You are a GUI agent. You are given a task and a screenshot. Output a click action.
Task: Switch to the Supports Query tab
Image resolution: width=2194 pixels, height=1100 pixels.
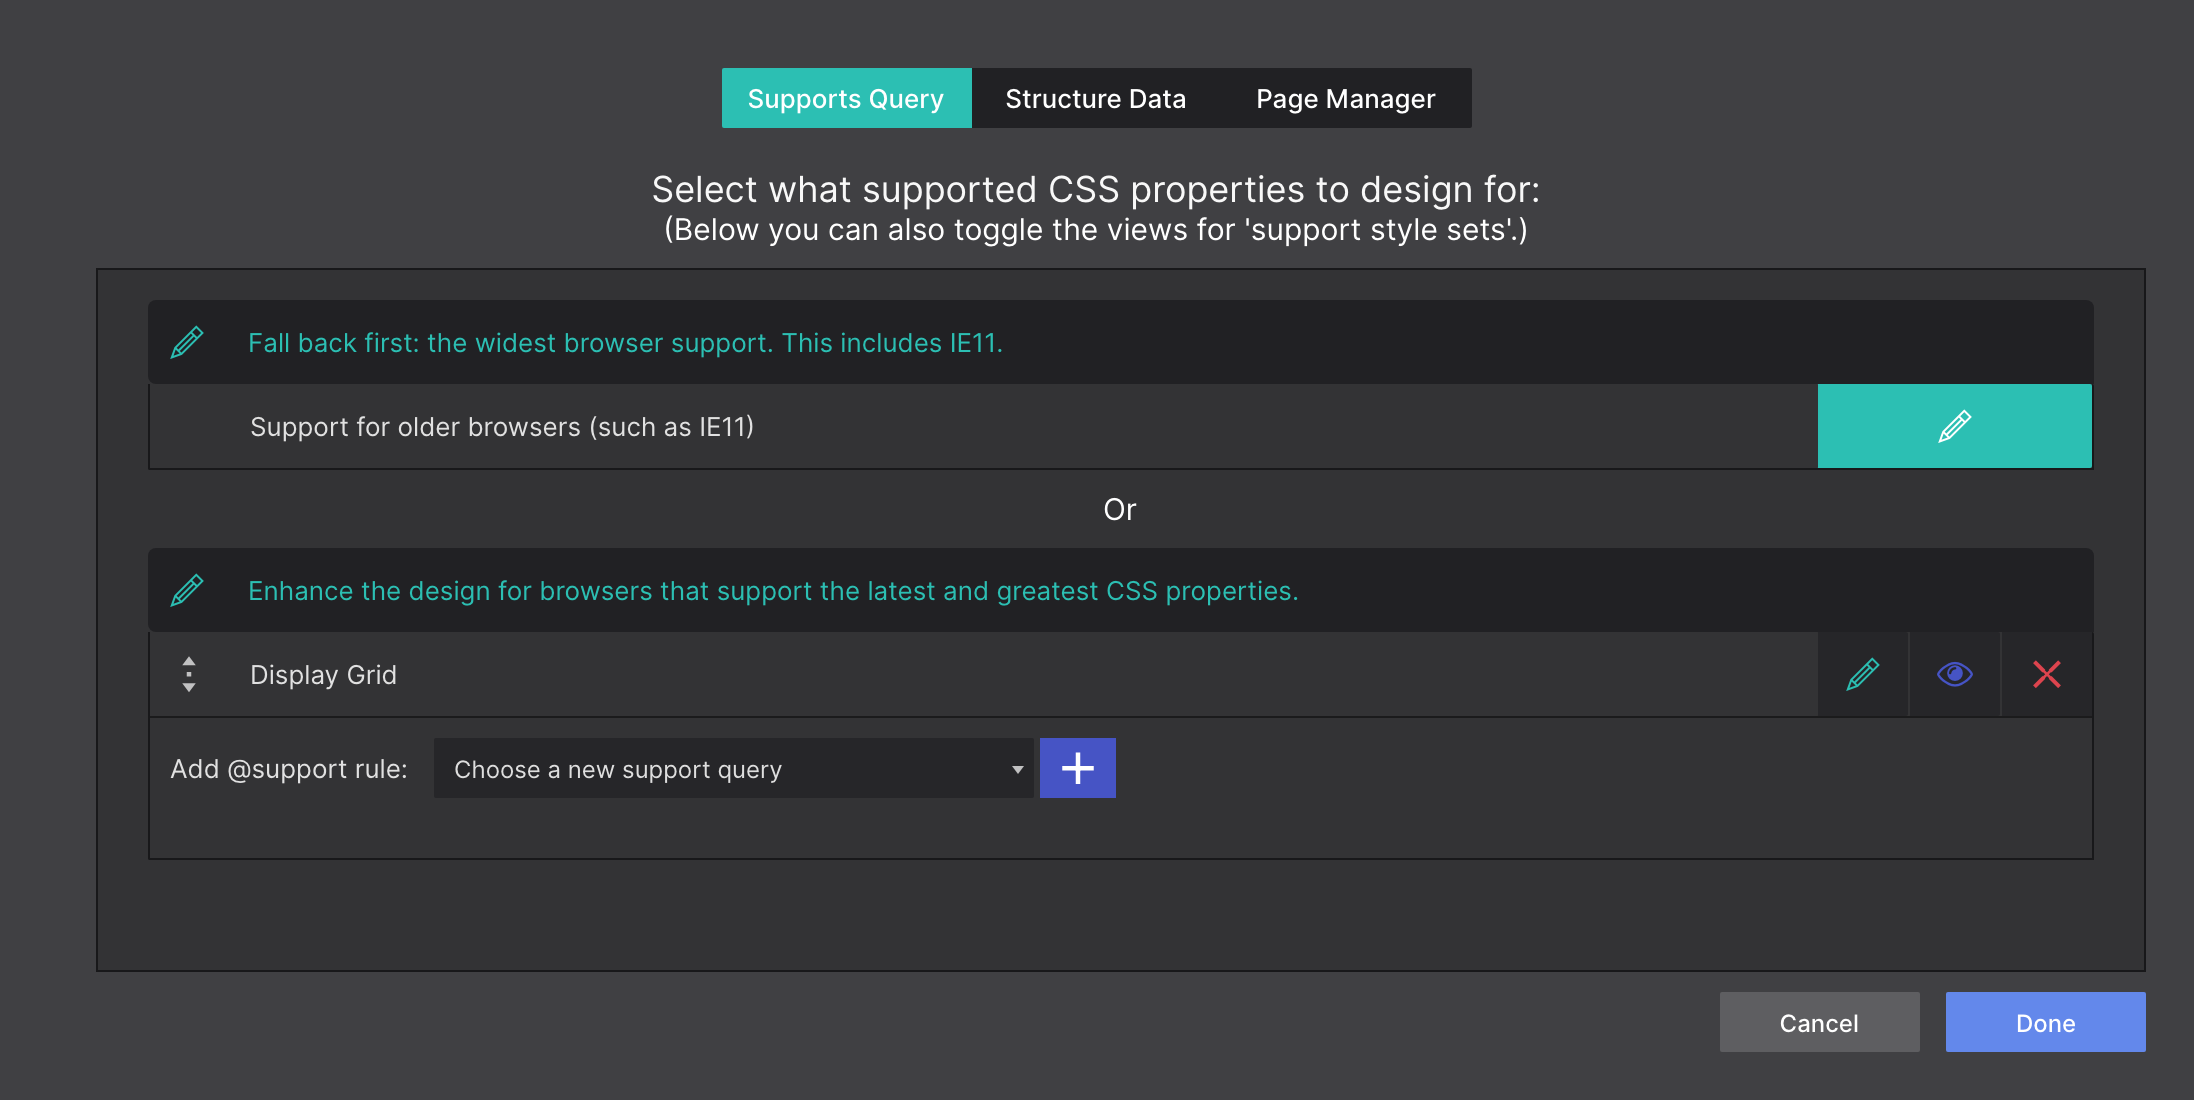click(846, 98)
